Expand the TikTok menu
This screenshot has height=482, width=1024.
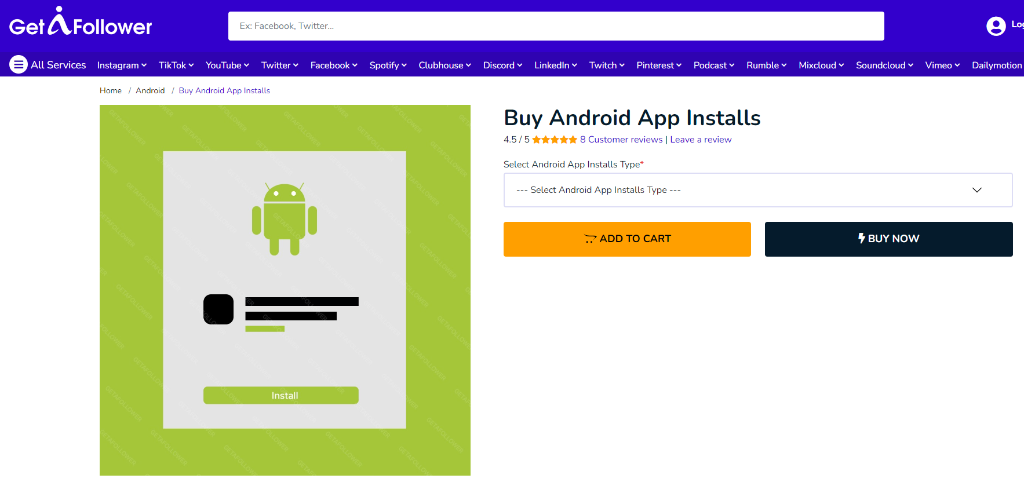pyautogui.click(x=176, y=65)
